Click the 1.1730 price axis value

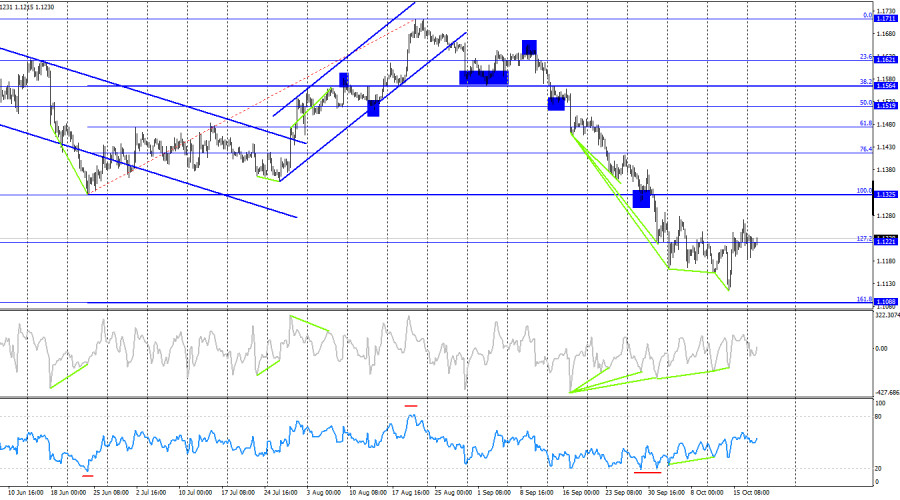(x=886, y=11)
